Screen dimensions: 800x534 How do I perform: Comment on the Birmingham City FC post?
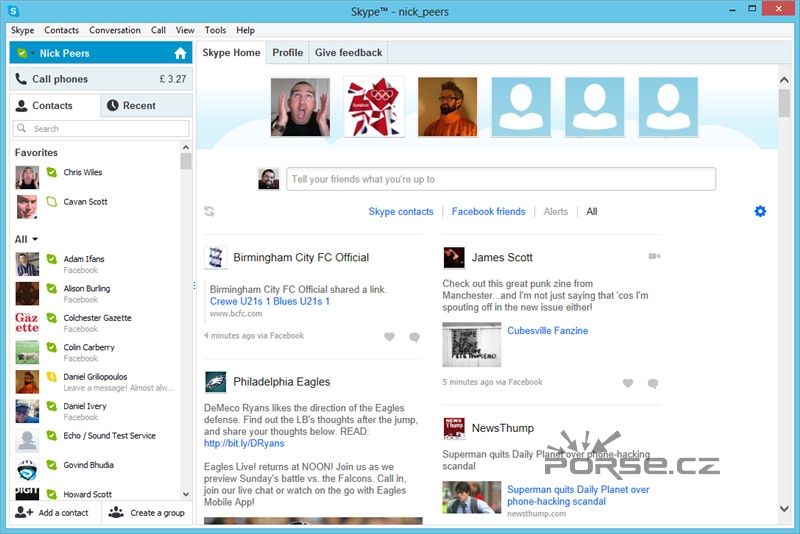(x=414, y=337)
